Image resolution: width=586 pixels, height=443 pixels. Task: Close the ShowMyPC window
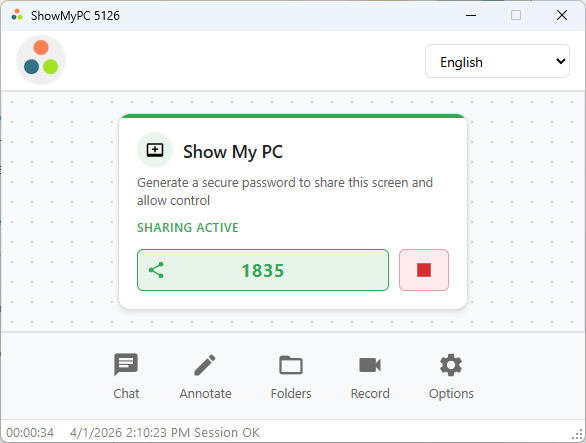[562, 15]
